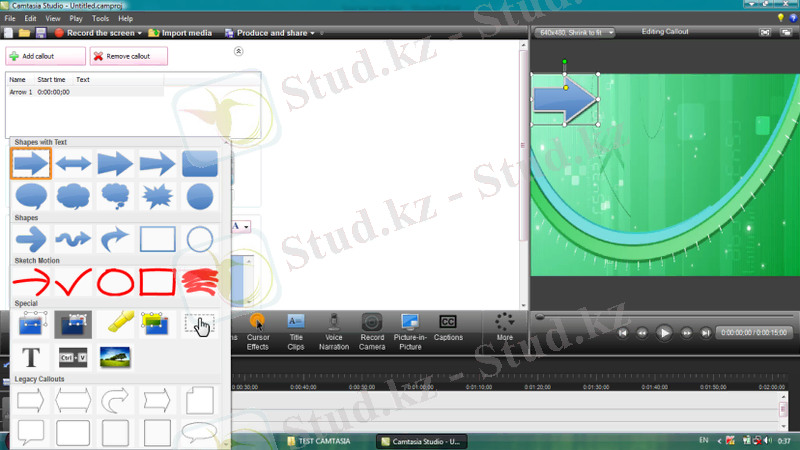Open the Help menu
Image resolution: width=800 pixels, height=450 pixels.
tap(126, 18)
